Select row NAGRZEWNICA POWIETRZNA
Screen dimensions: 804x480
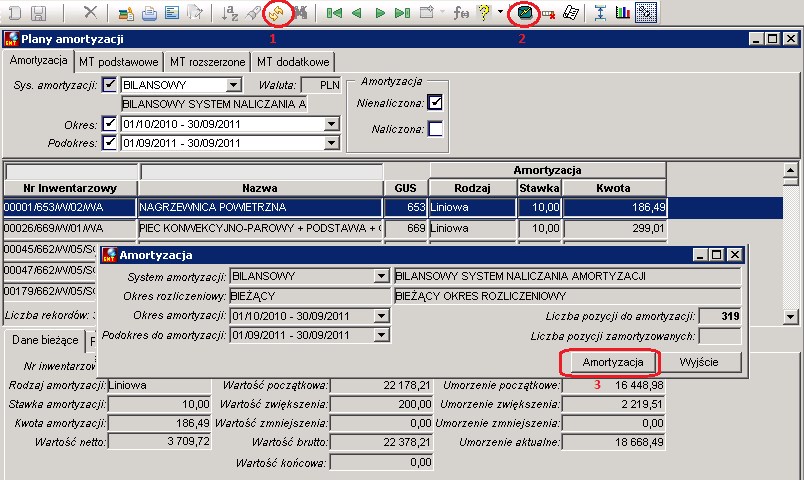(x=393, y=208)
